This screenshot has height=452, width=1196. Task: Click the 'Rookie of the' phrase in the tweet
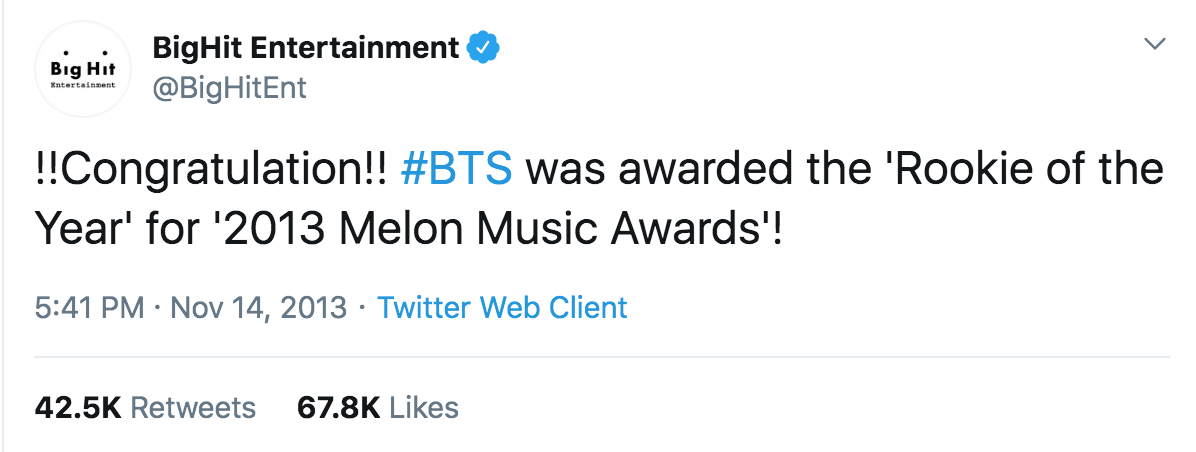click(x=1029, y=169)
